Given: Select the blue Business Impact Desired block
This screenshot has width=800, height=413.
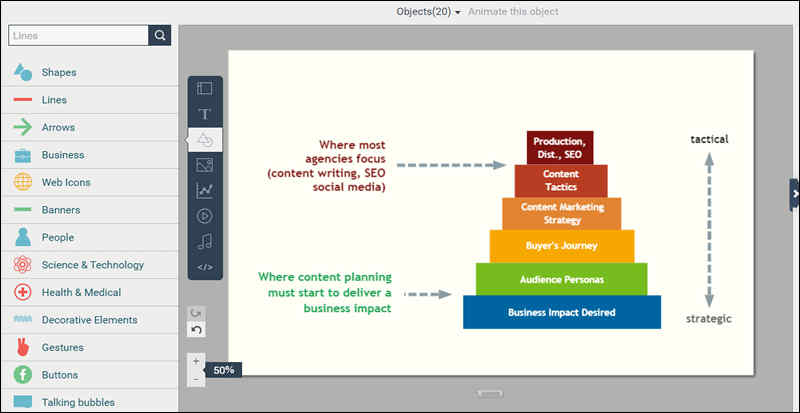Looking at the screenshot, I should click(x=561, y=312).
